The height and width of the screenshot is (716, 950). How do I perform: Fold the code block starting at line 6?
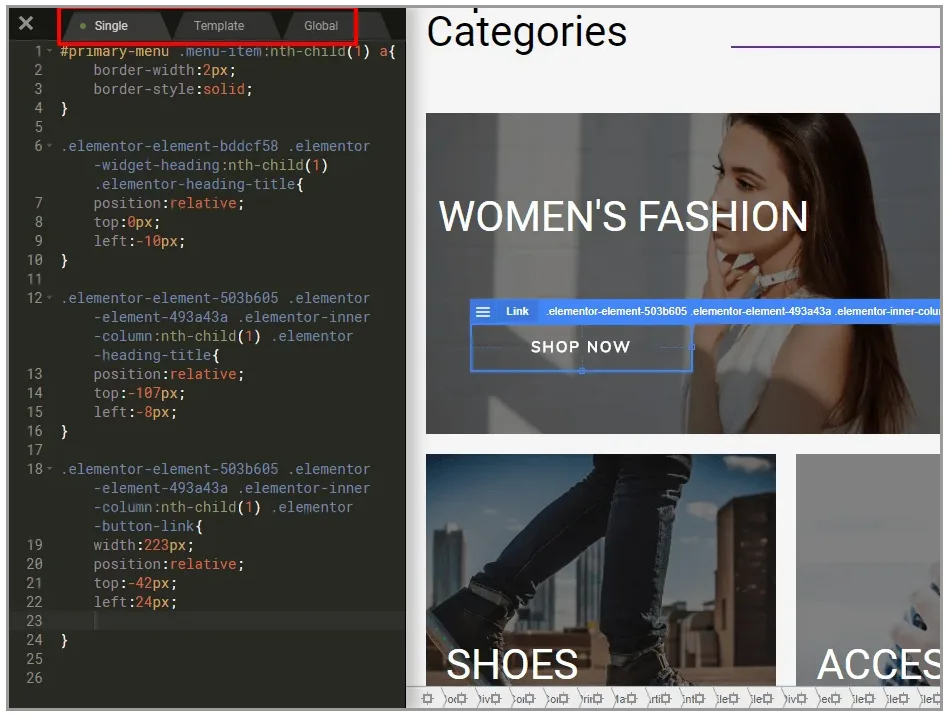[50, 146]
